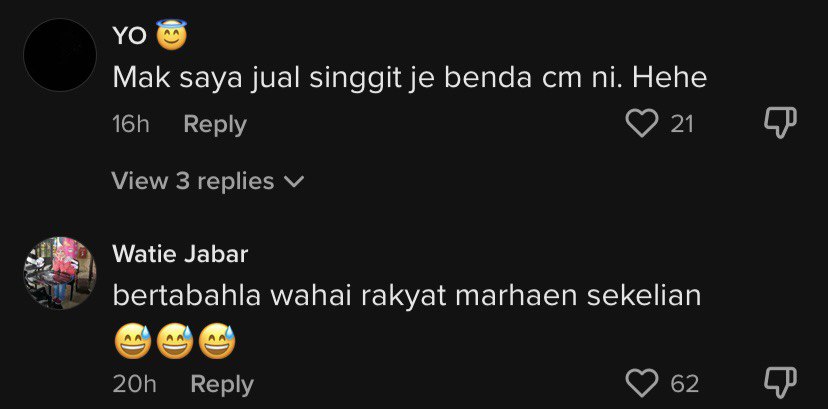Click the first sweat-smile emoji in Watie's comment
Image resolution: width=828 pixels, height=409 pixels.
point(133,341)
